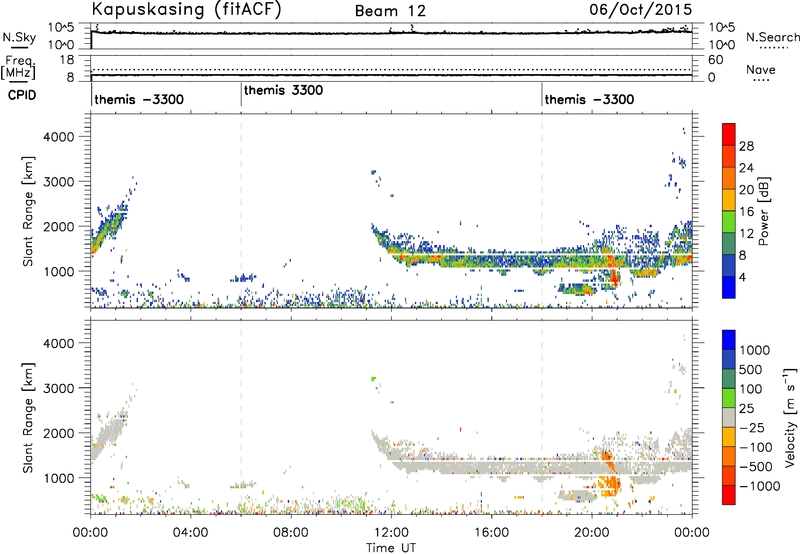The height and width of the screenshot is (554, 800).
Task: Click the 24 label on the power colorbar
Action: [746, 168]
